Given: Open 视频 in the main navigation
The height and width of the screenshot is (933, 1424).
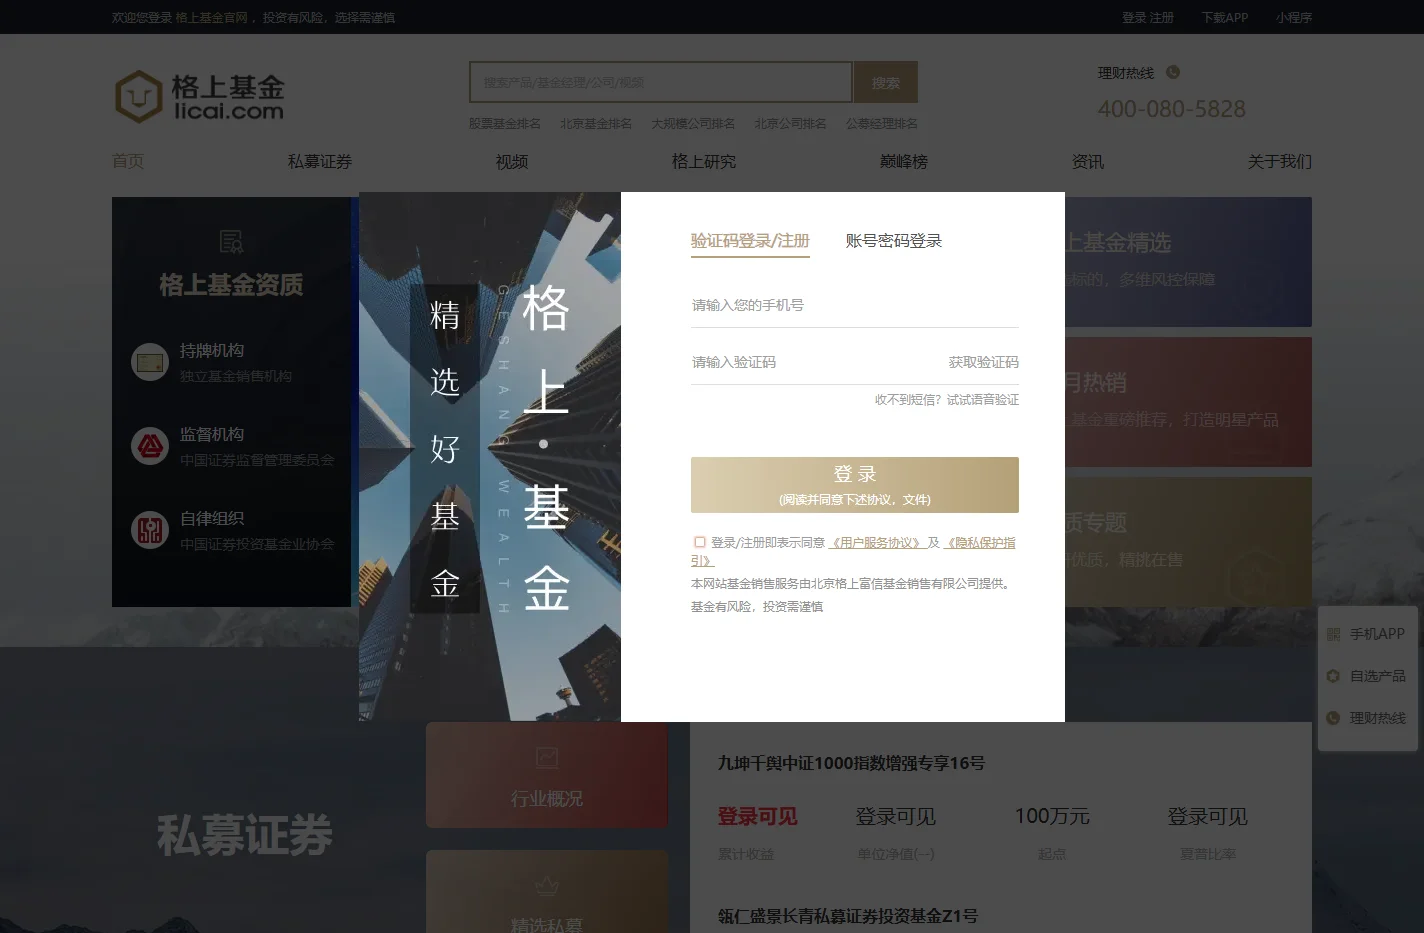Looking at the screenshot, I should (x=512, y=162).
